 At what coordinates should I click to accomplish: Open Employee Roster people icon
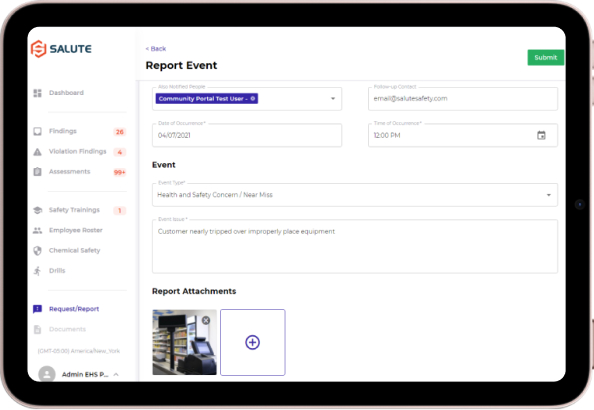pyautogui.click(x=38, y=230)
